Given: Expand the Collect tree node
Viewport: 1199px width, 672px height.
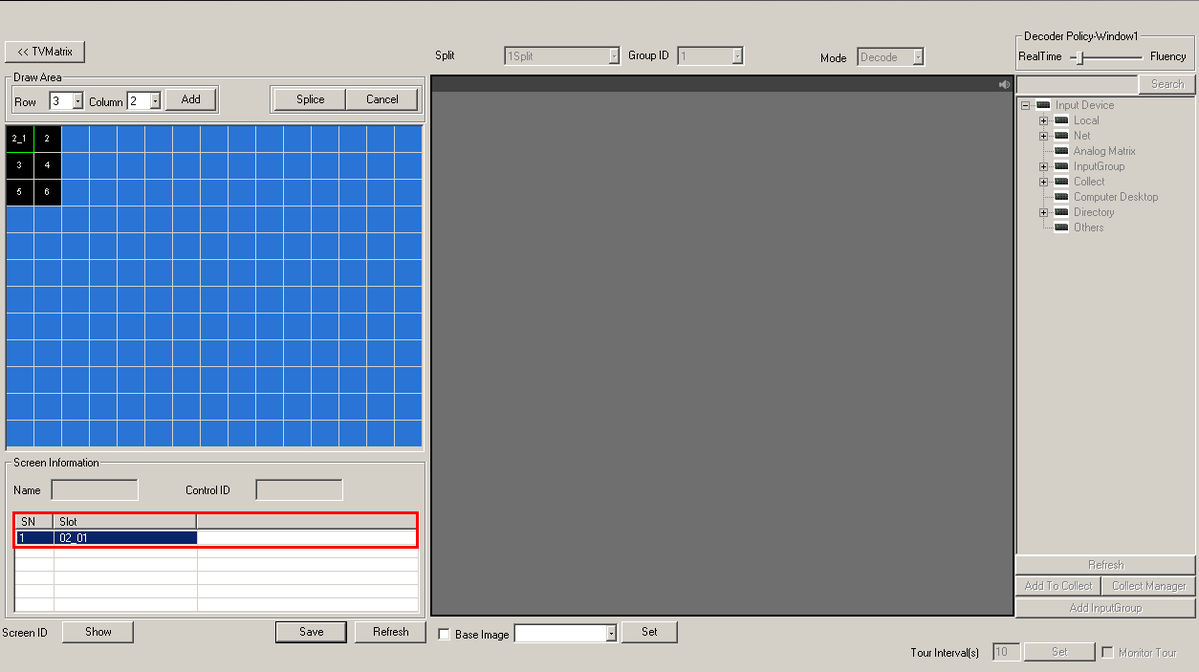Looking at the screenshot, I should click(x=1044, y=182).
